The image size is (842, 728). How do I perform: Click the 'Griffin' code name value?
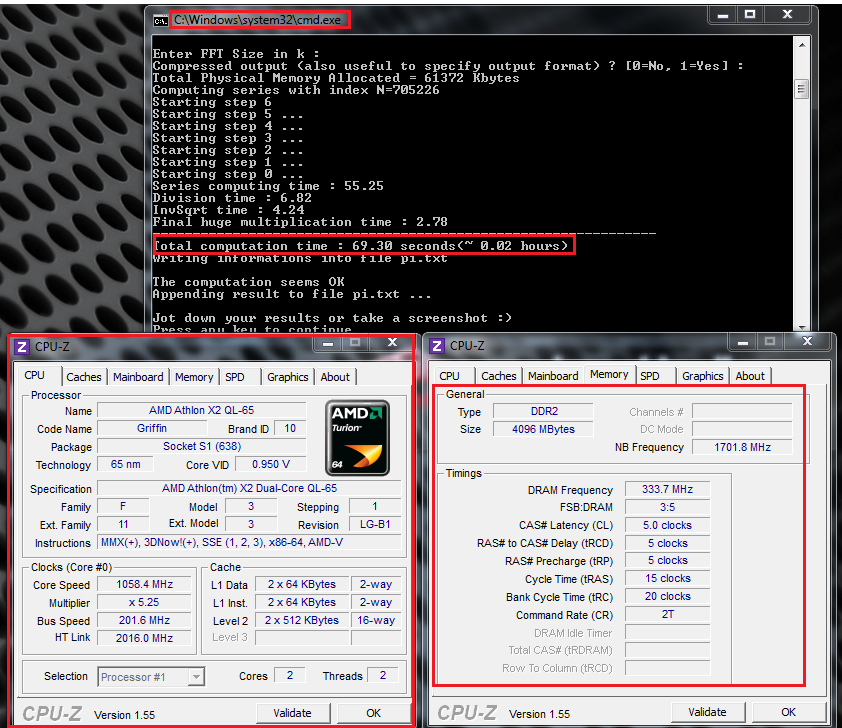tap(152, 428)
